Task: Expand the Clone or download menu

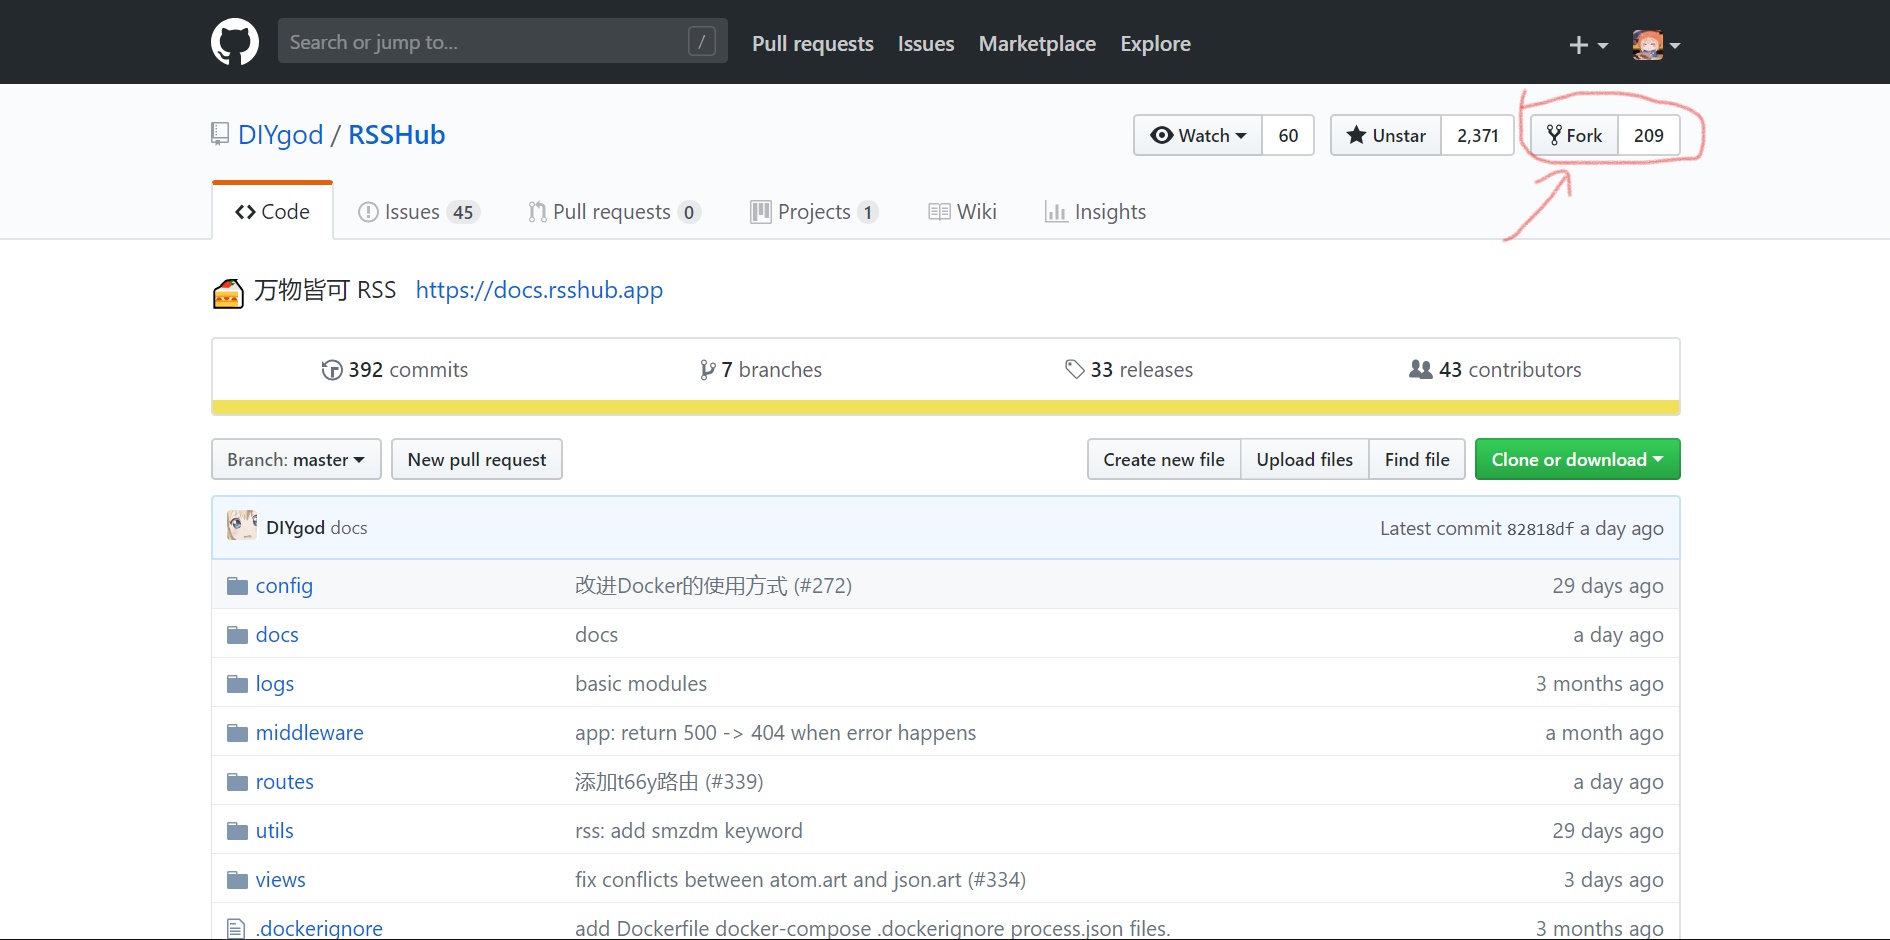Action: [x=1577, y=459]
